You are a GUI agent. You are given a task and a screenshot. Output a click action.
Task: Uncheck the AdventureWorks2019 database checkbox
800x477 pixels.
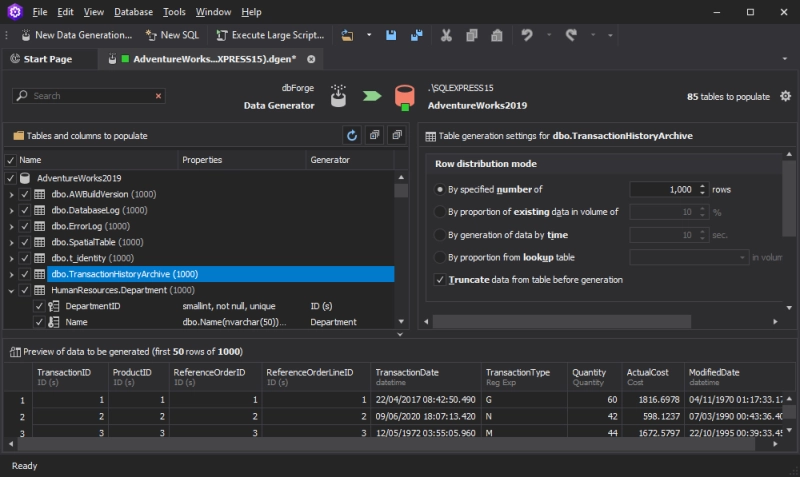point(10,179)
